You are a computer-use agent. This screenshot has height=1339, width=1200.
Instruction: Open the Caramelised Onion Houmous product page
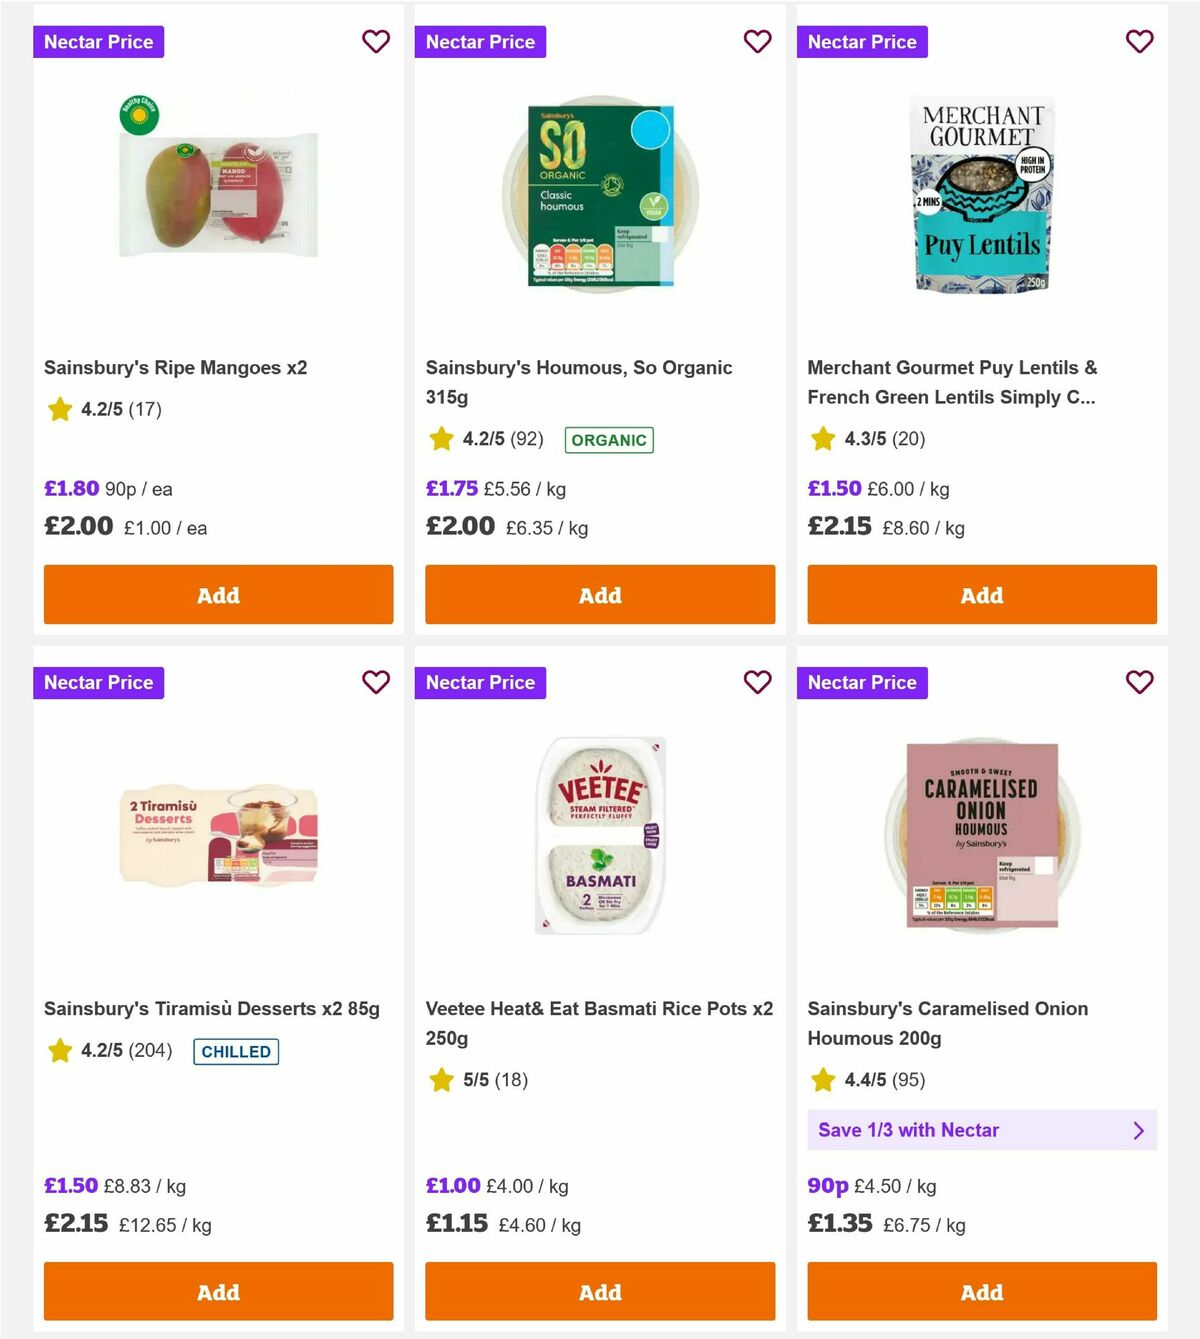click(x=947, y=1023)
